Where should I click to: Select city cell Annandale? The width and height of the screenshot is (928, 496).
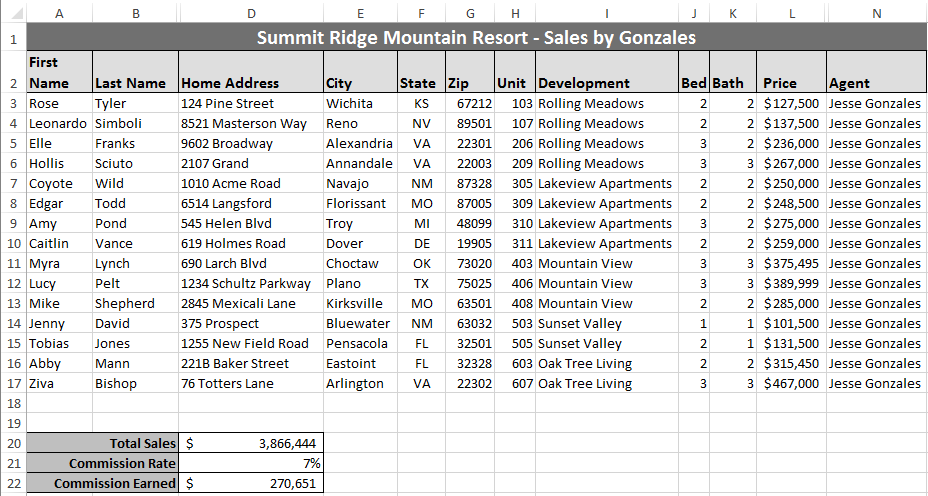(360, 164)
